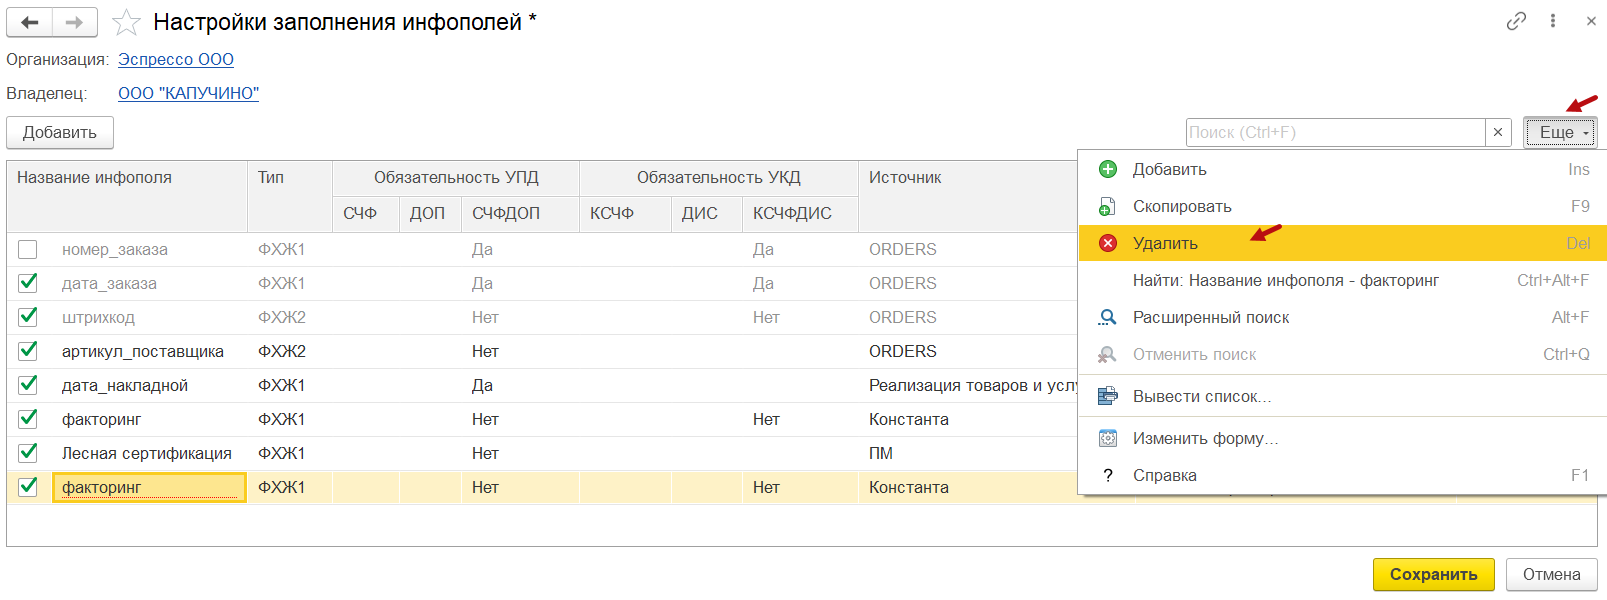Open owner link ООО "КАПУЧИНО"

click(x=188, y=93)
